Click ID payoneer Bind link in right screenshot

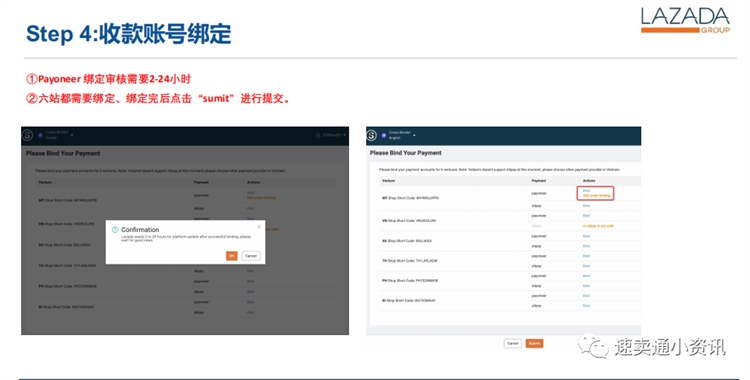point(586,296)
